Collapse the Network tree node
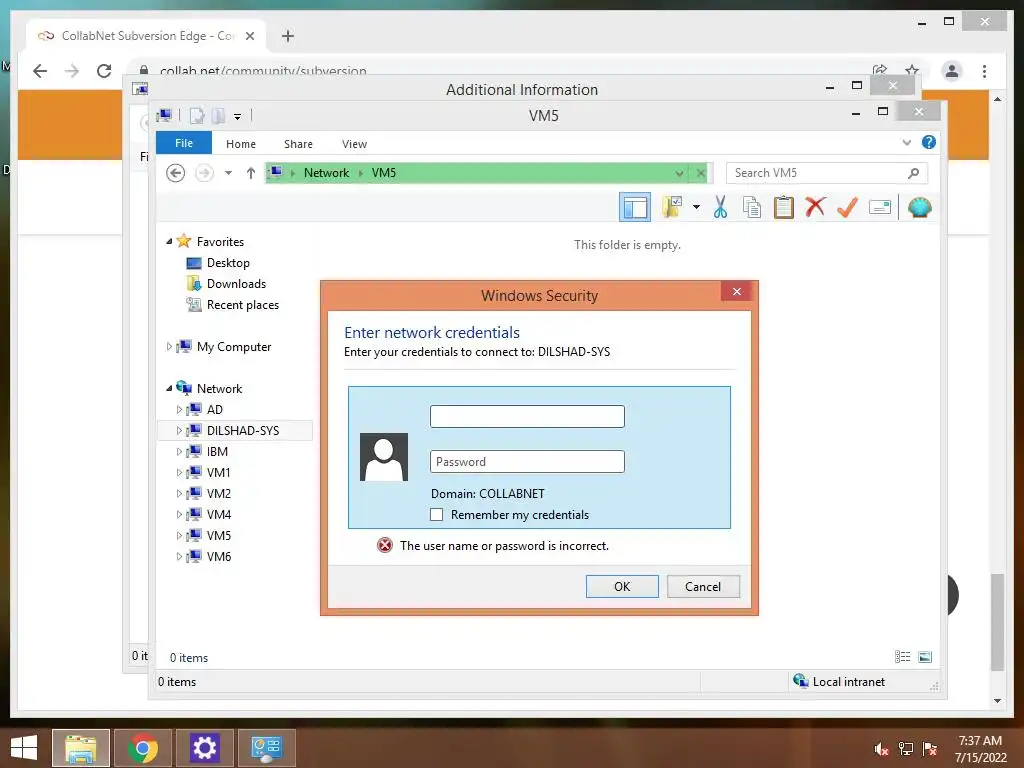 (169, 389)
